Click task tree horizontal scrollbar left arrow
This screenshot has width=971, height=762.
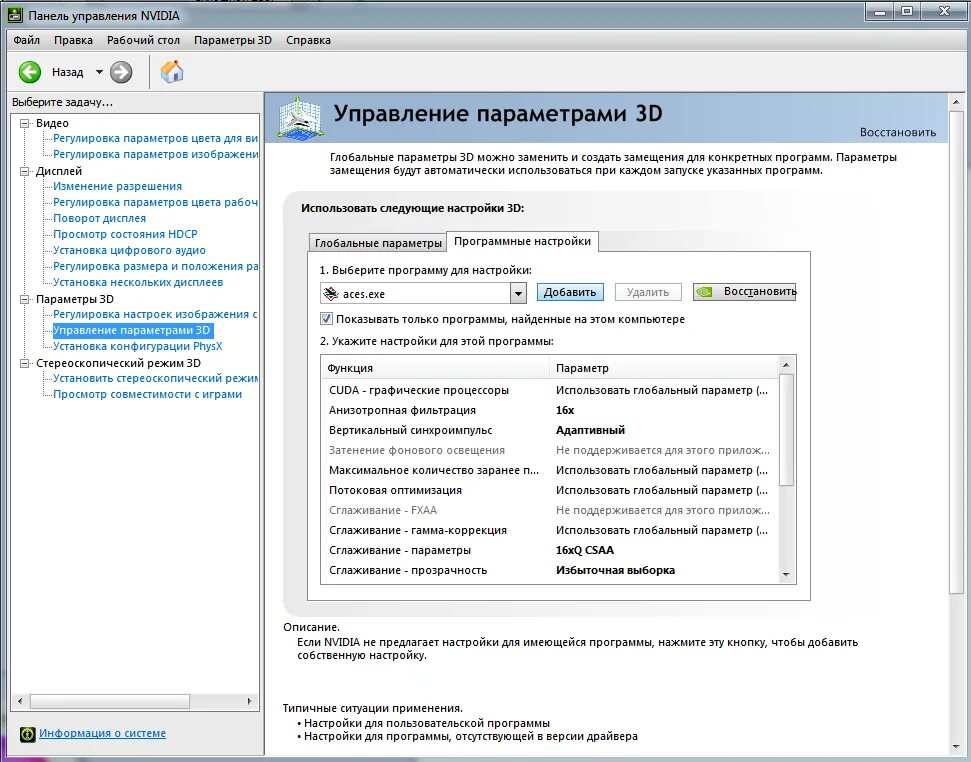20,701
